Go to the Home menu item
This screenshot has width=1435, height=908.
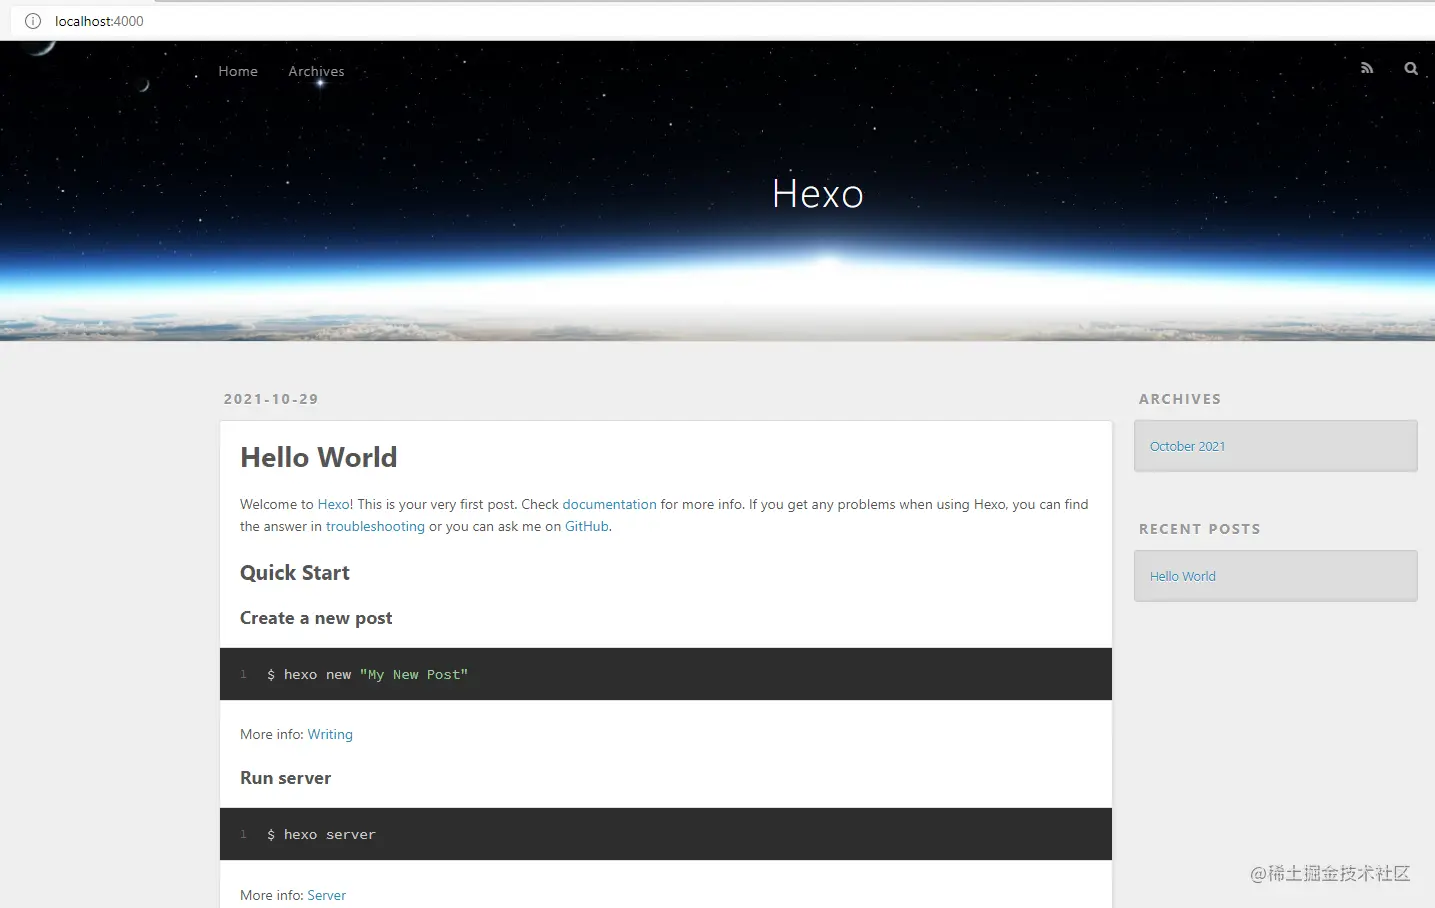coord(238,71)
